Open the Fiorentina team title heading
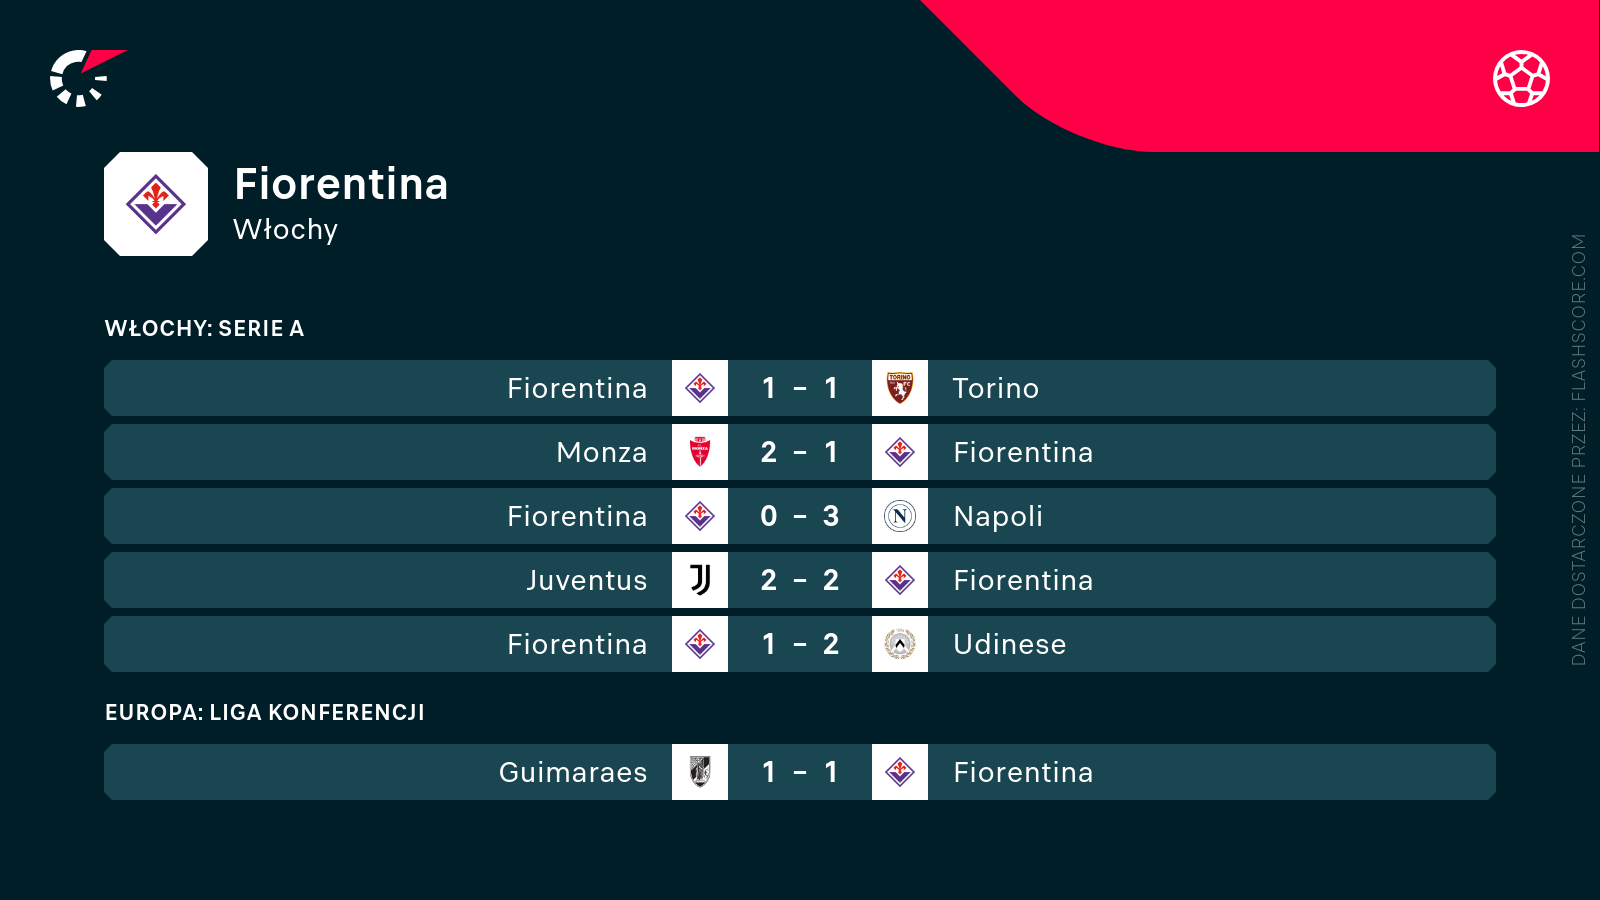The image size is (1600, 900). [341, 184]
